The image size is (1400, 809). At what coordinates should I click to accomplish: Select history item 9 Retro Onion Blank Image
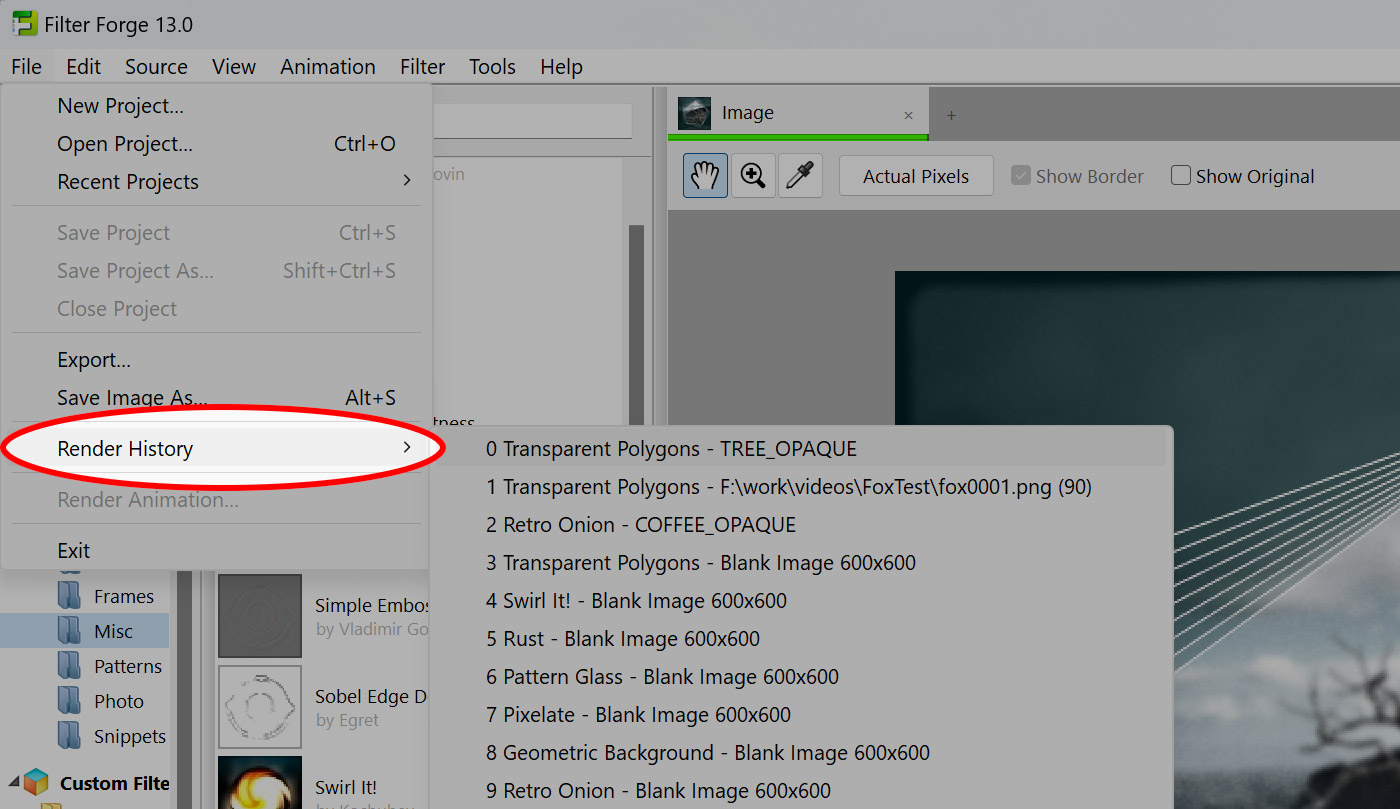[800, 791]
